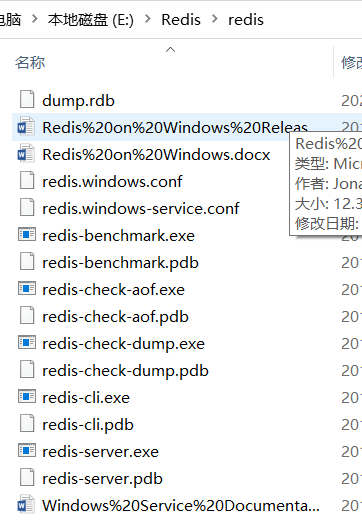Screen dimensions: 362x527
Task: Expand chevron after Redis in address path
Action: tap(215, 19)
